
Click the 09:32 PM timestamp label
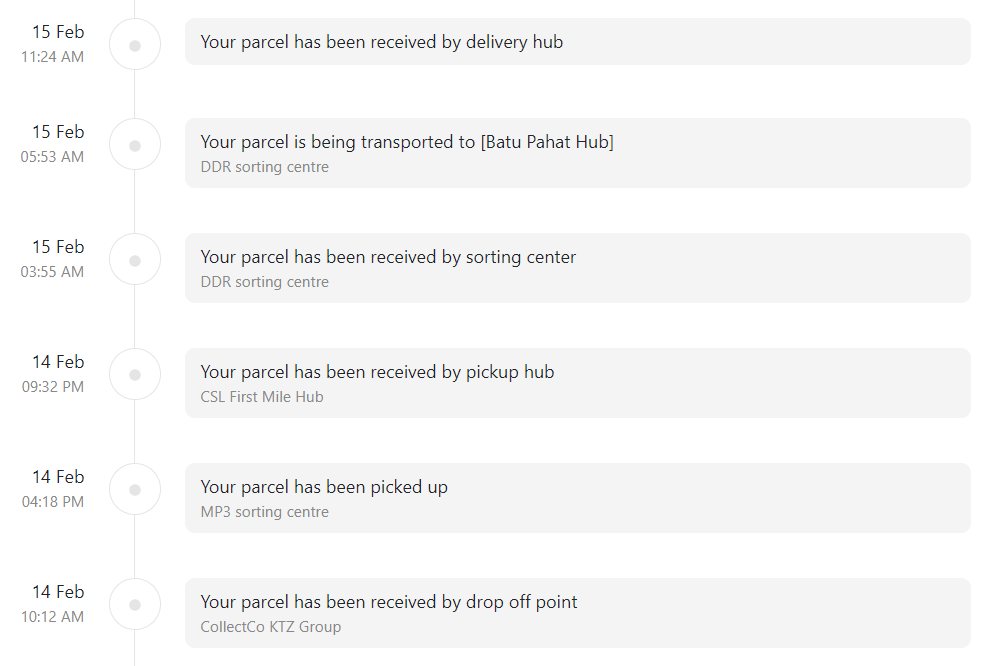tap(53, 386)
